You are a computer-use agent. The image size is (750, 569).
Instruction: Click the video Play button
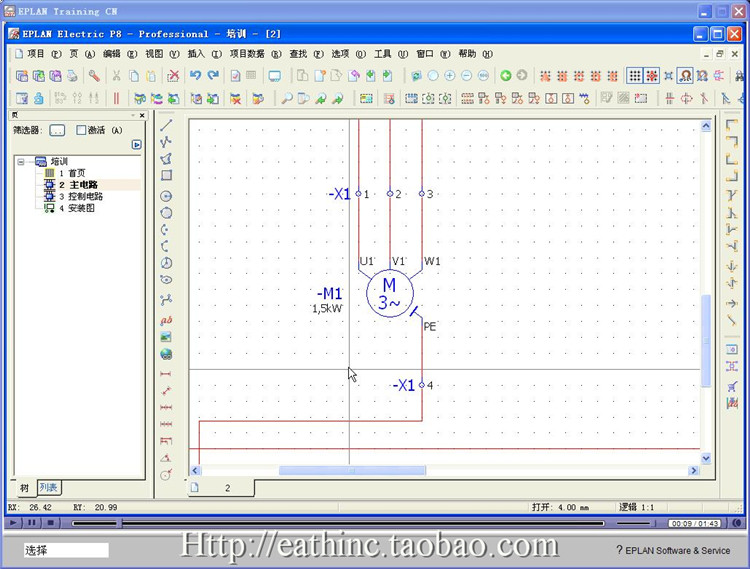(x=13, y=523)
